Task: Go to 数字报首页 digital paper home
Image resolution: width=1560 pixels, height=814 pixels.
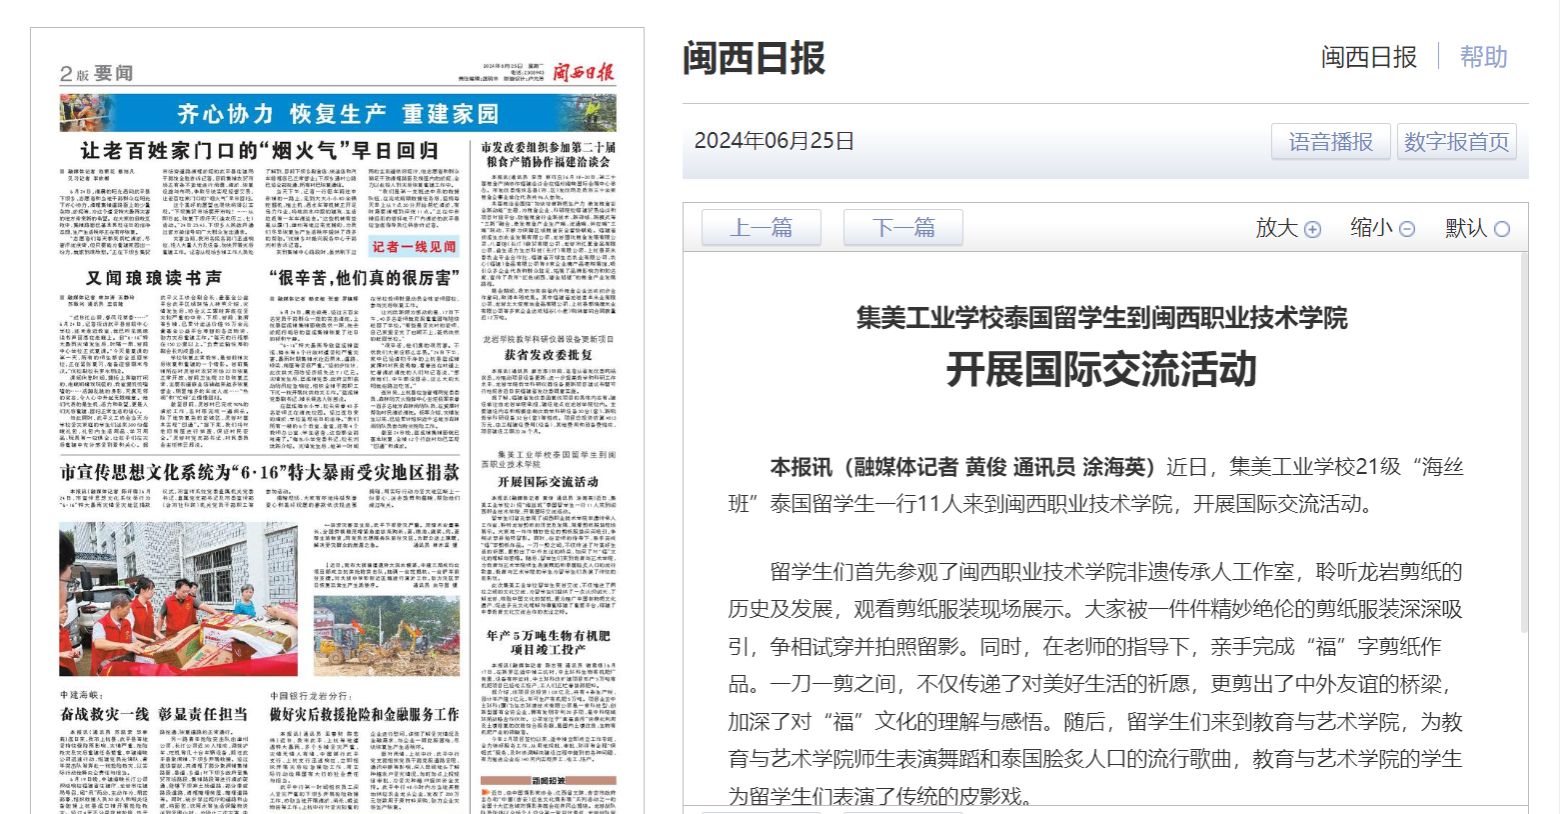Action: (1456, 142)
